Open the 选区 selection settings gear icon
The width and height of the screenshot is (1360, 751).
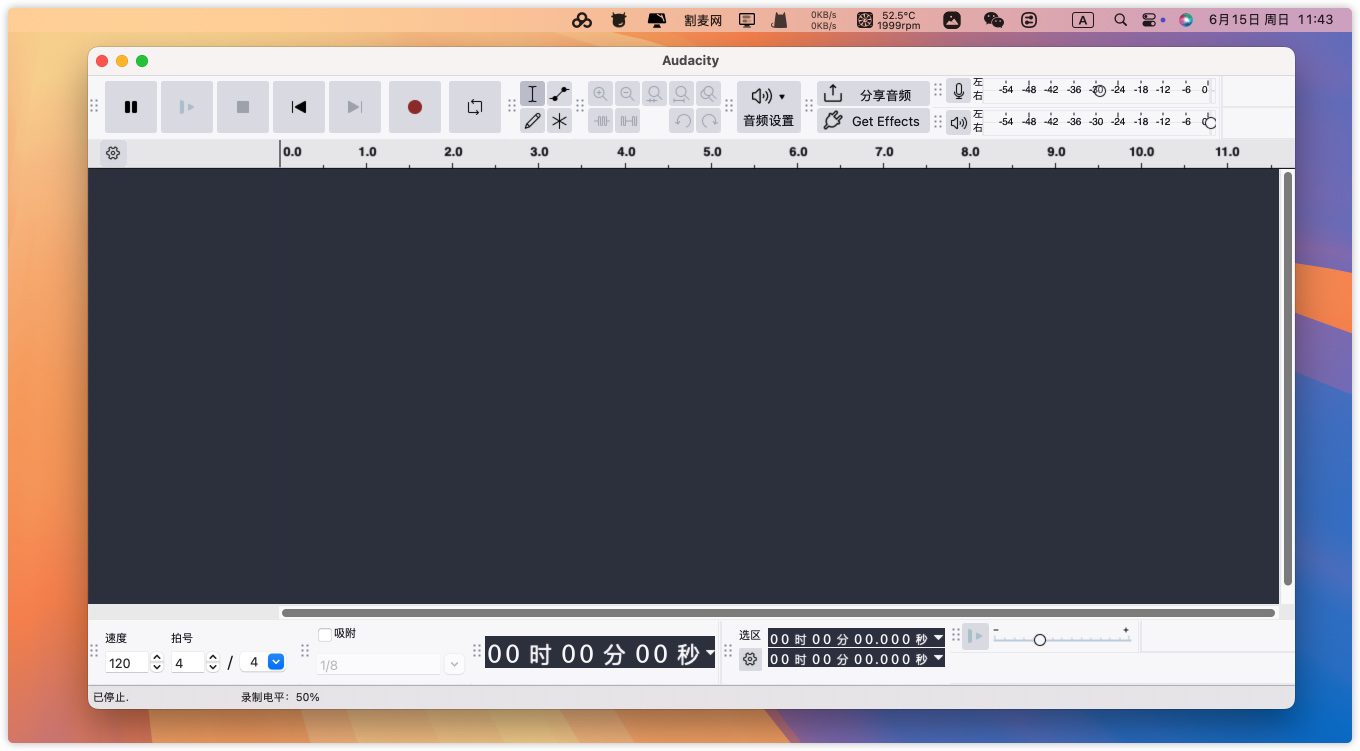pos(750,659)
